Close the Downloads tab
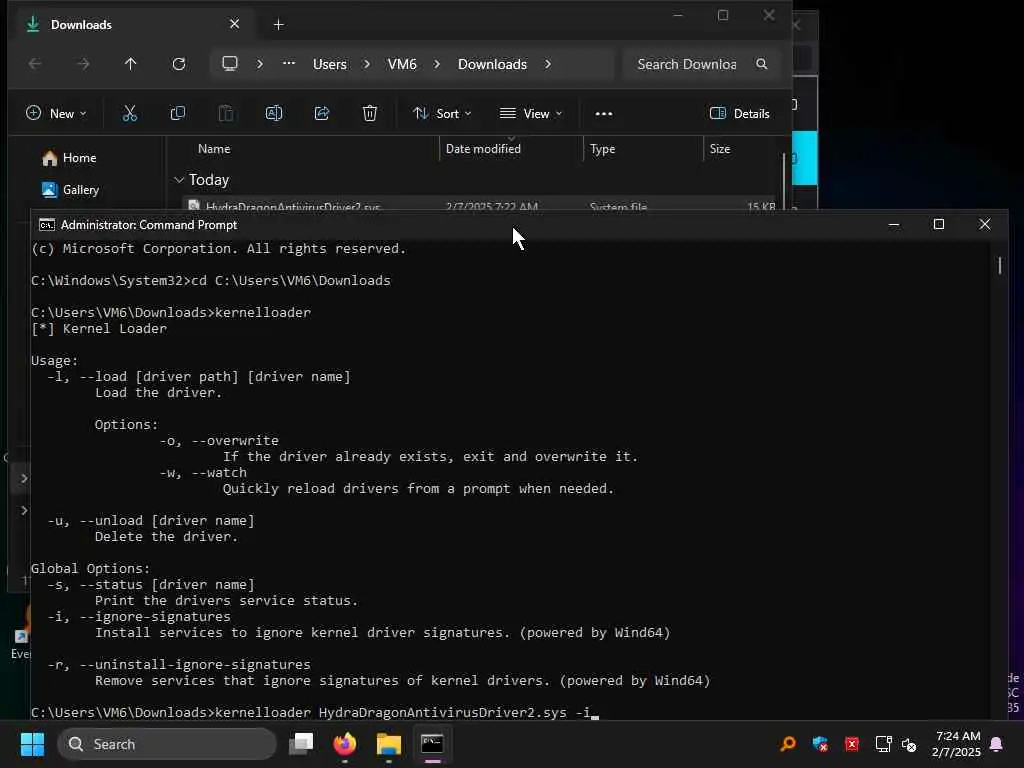 tap(234, 24)
